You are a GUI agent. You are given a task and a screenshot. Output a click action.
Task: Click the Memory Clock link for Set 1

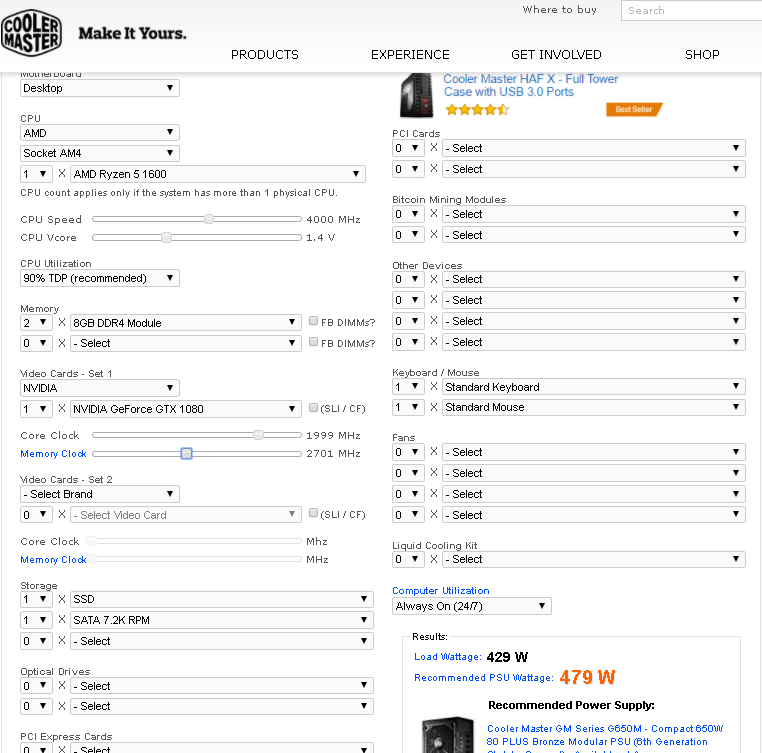[53, 454]
